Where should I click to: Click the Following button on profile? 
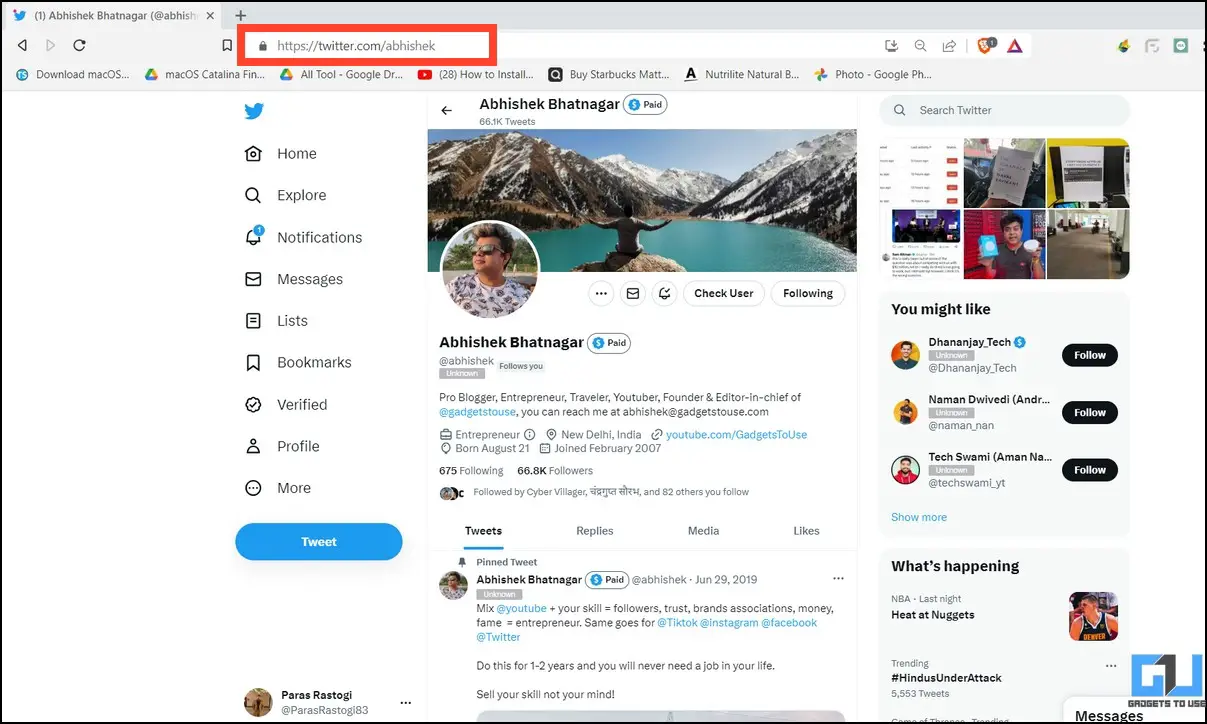[808, 293]
